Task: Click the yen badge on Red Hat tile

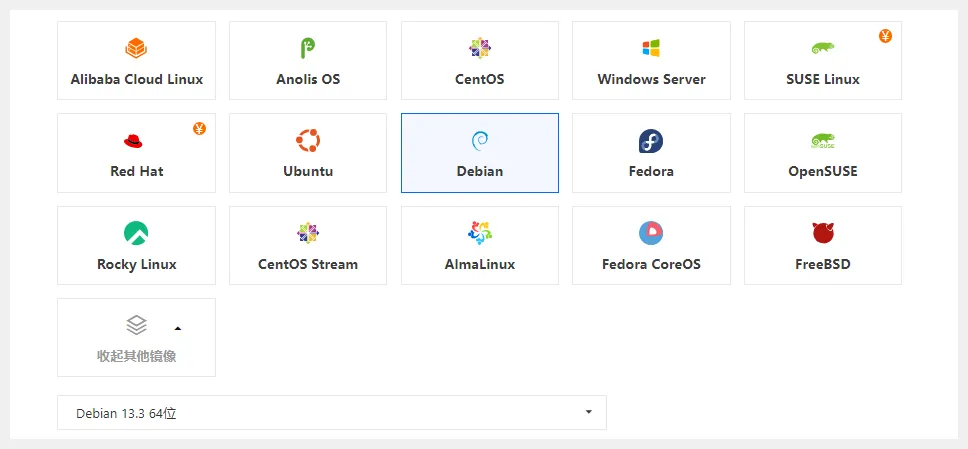Action: pos(199,128)
